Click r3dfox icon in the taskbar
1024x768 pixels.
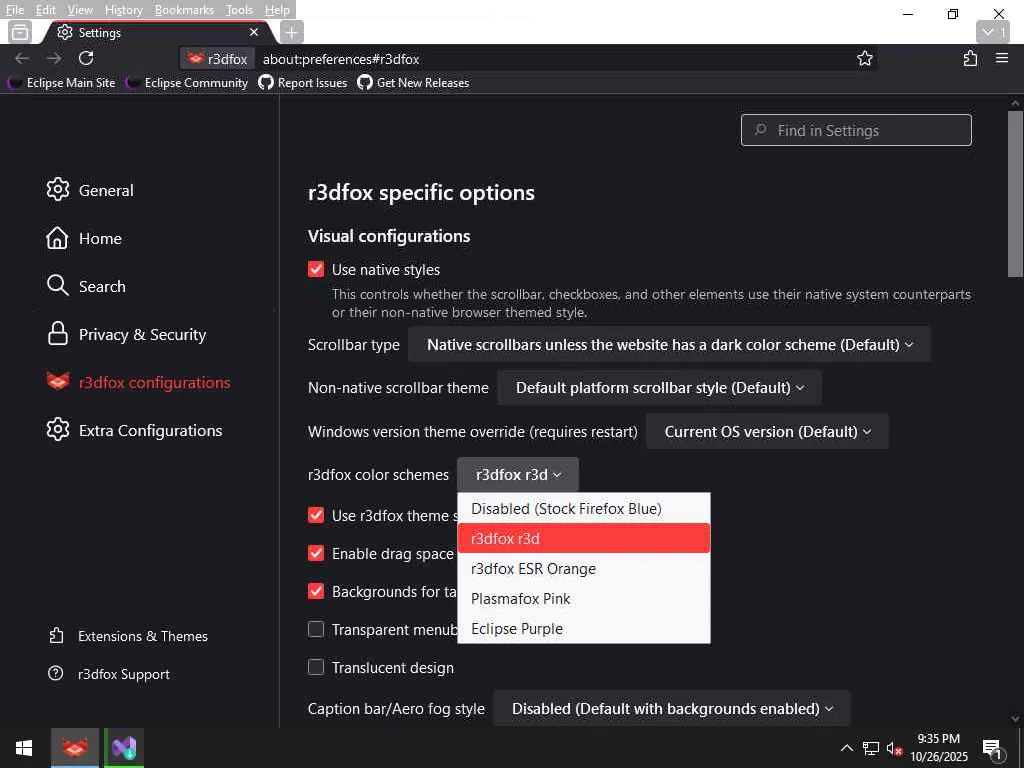74,748
